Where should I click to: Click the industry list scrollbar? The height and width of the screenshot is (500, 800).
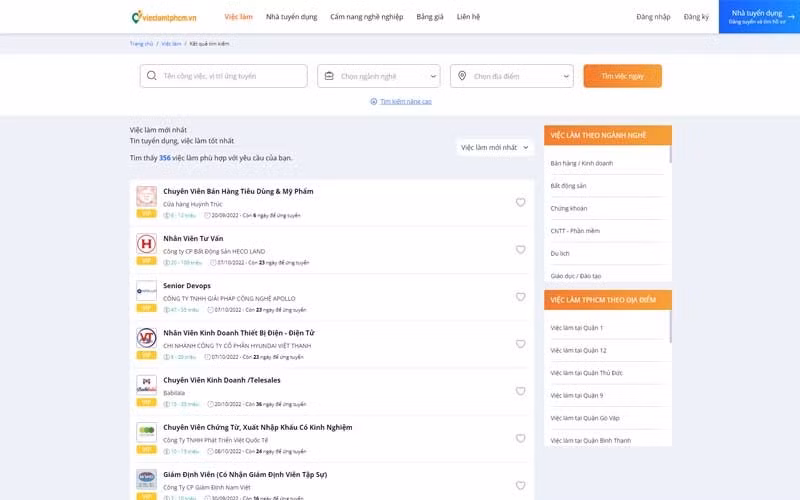point(670,155)
